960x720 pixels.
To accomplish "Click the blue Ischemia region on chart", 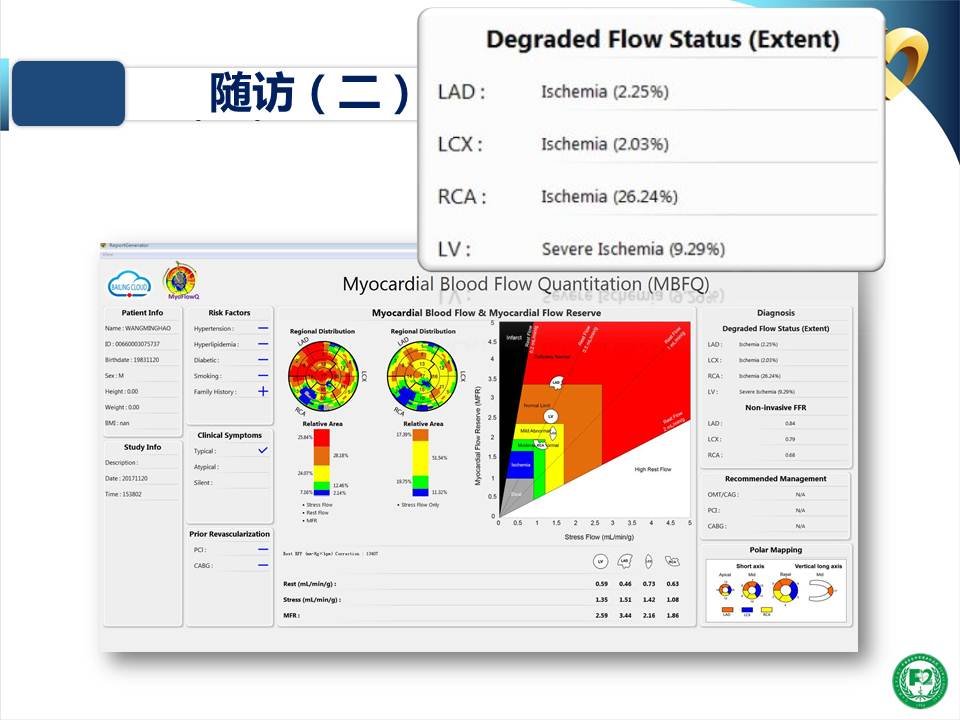I will click(x=520, y=464).
